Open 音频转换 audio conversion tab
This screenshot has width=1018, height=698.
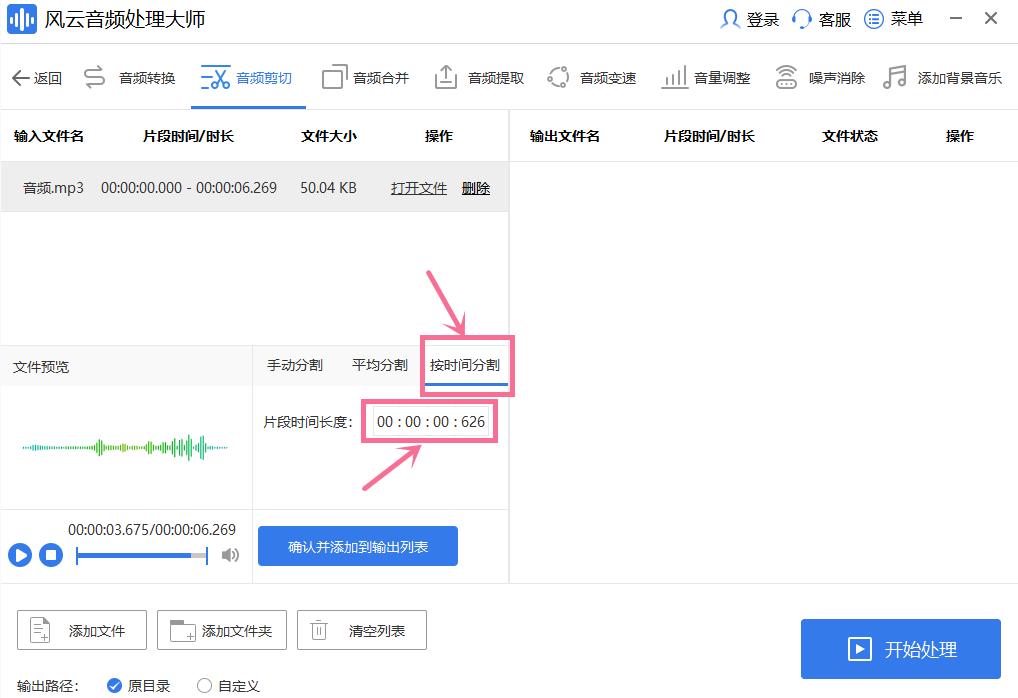pyautogui.click(x=129, y=78)
